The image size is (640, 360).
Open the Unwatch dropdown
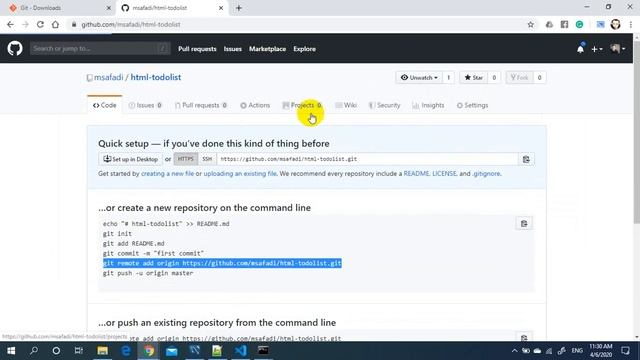419,78
